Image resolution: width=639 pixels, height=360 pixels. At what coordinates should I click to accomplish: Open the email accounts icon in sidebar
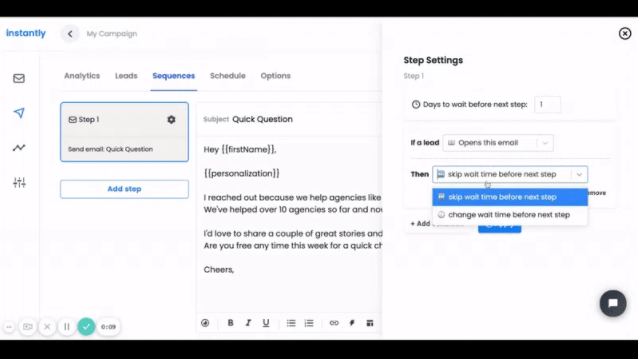pyautogui.click(x=19, y=78)
